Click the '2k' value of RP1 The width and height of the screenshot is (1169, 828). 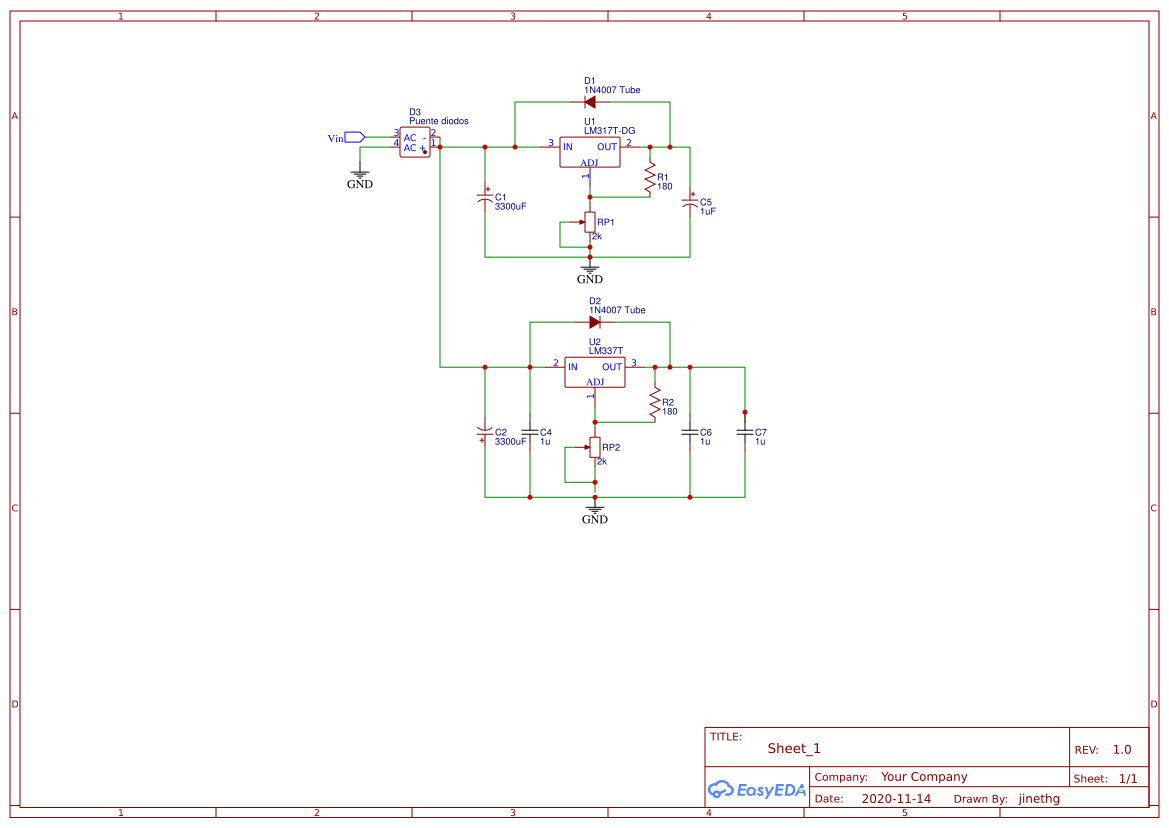pos(596,236)
